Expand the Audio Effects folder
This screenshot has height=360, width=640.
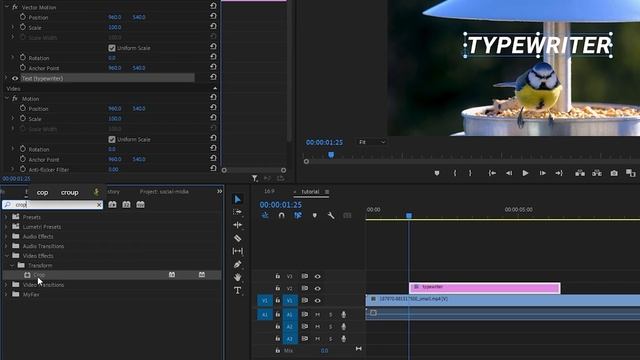6,236
